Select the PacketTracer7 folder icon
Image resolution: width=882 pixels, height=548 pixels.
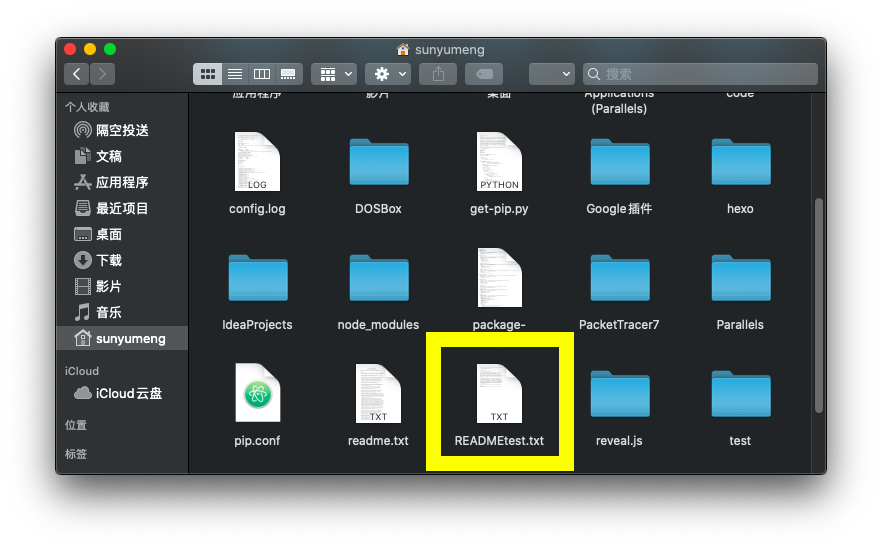coord(619,278)
